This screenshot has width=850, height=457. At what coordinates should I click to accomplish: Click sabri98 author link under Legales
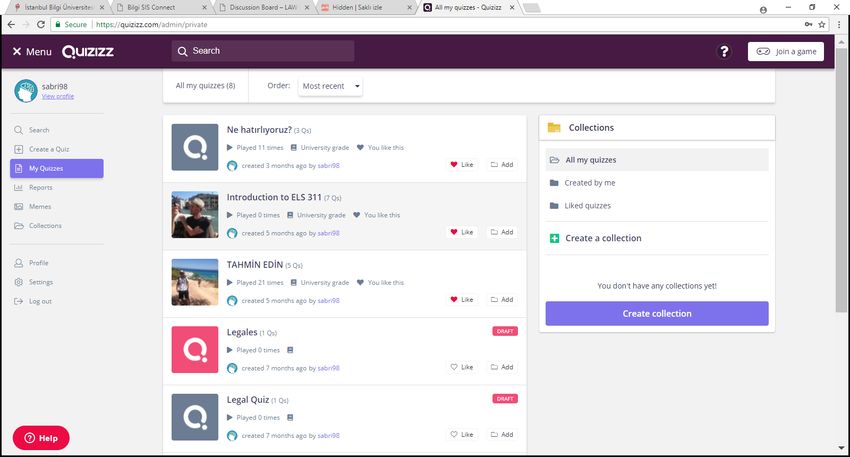329,368
